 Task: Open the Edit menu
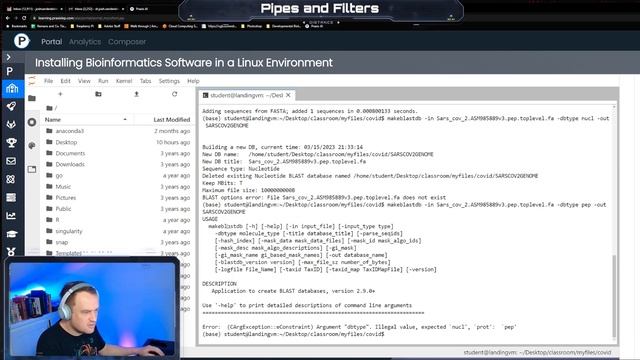[x=65, y=81]
